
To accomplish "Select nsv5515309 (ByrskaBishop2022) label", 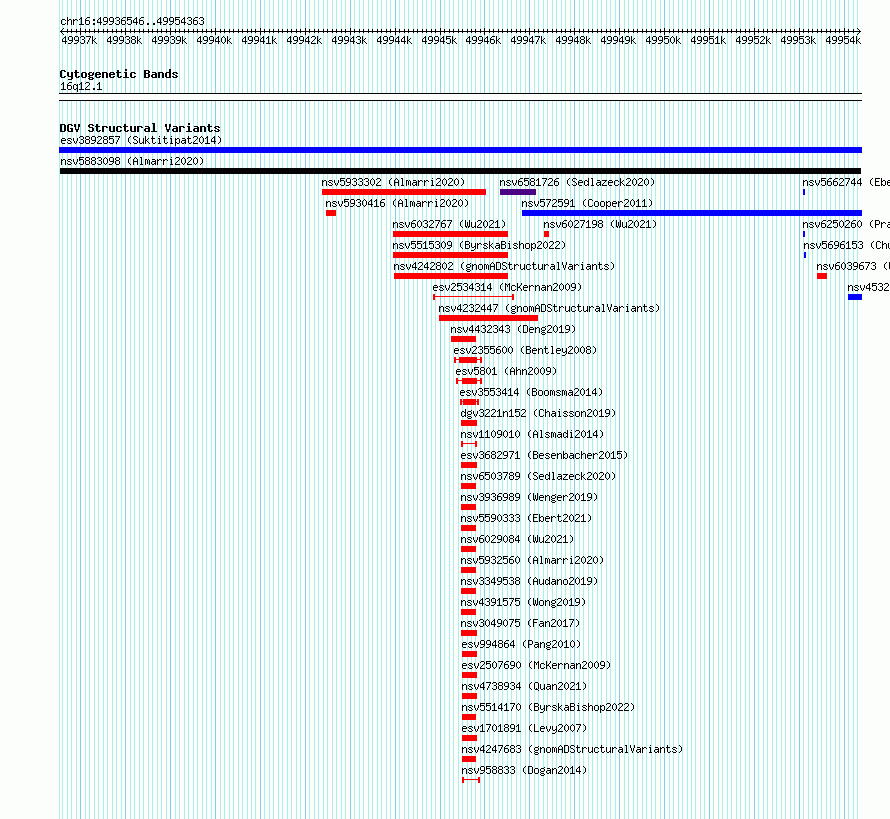I will [x=479, y=245].
